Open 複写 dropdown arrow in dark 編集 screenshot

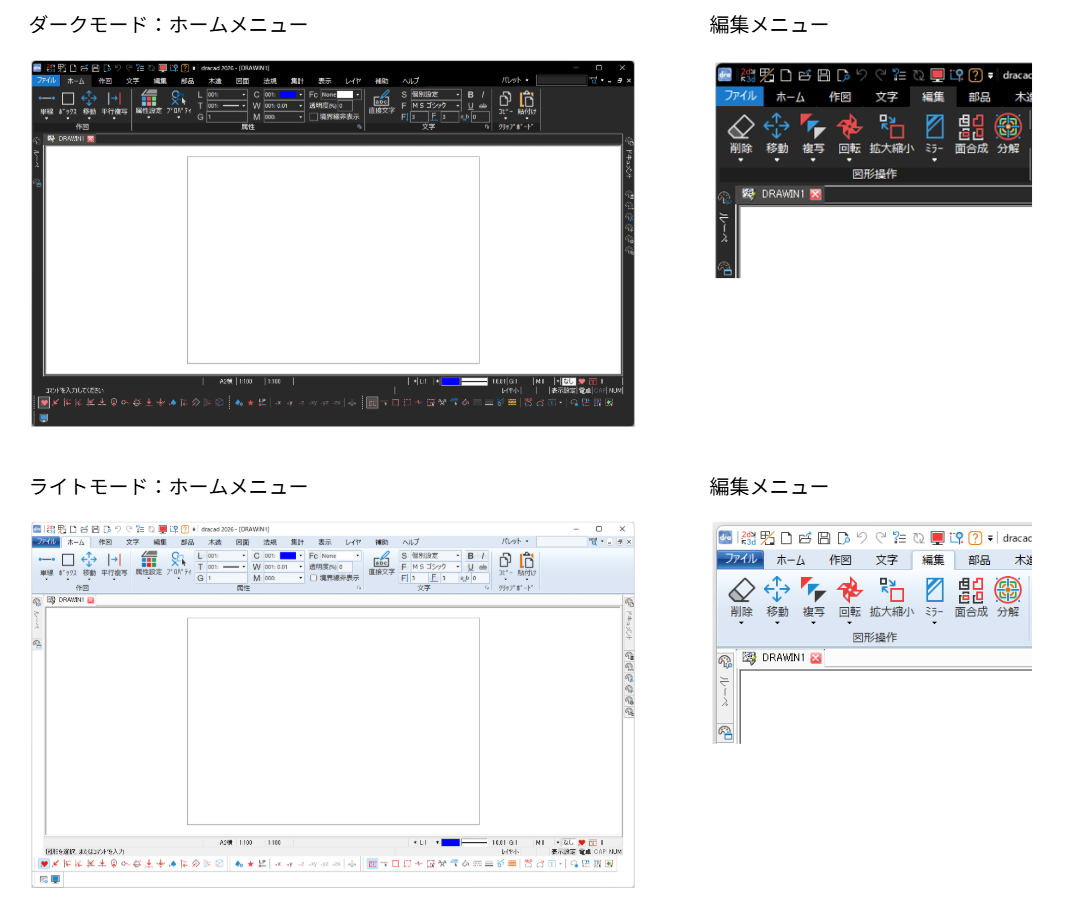click(813, 160)
